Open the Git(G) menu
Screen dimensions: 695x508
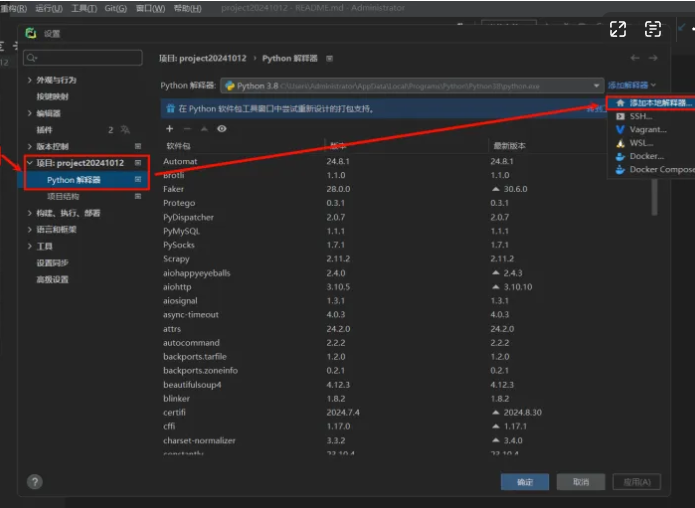[116, 8]
